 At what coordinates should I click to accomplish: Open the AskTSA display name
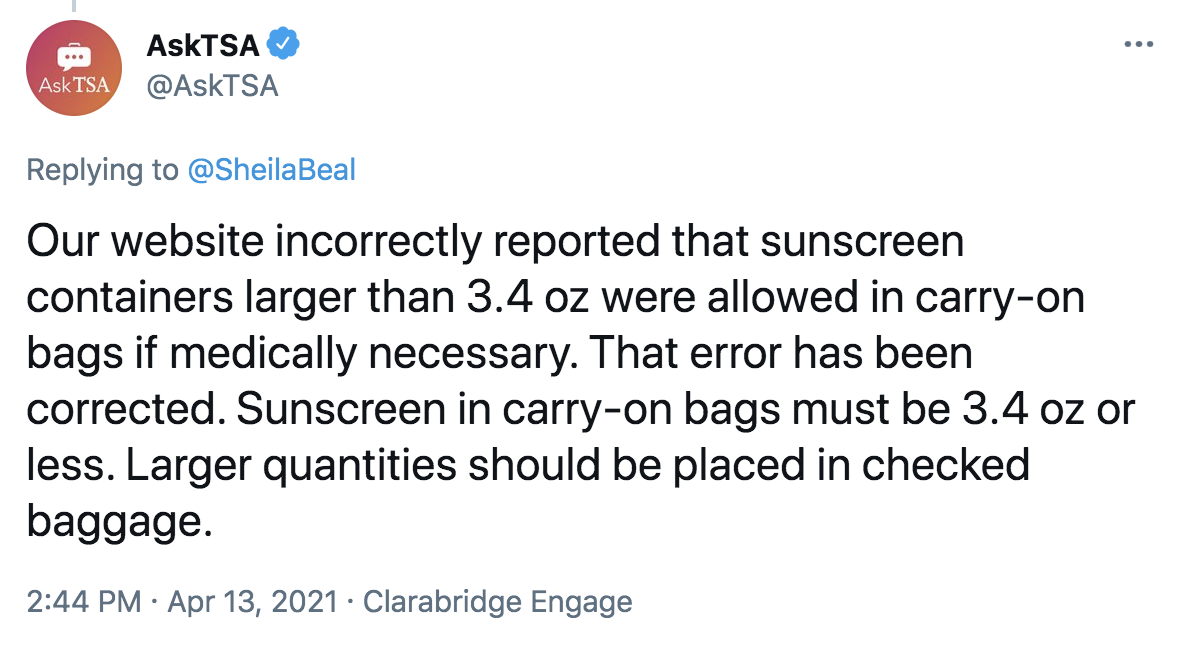[x=204, y=44]
